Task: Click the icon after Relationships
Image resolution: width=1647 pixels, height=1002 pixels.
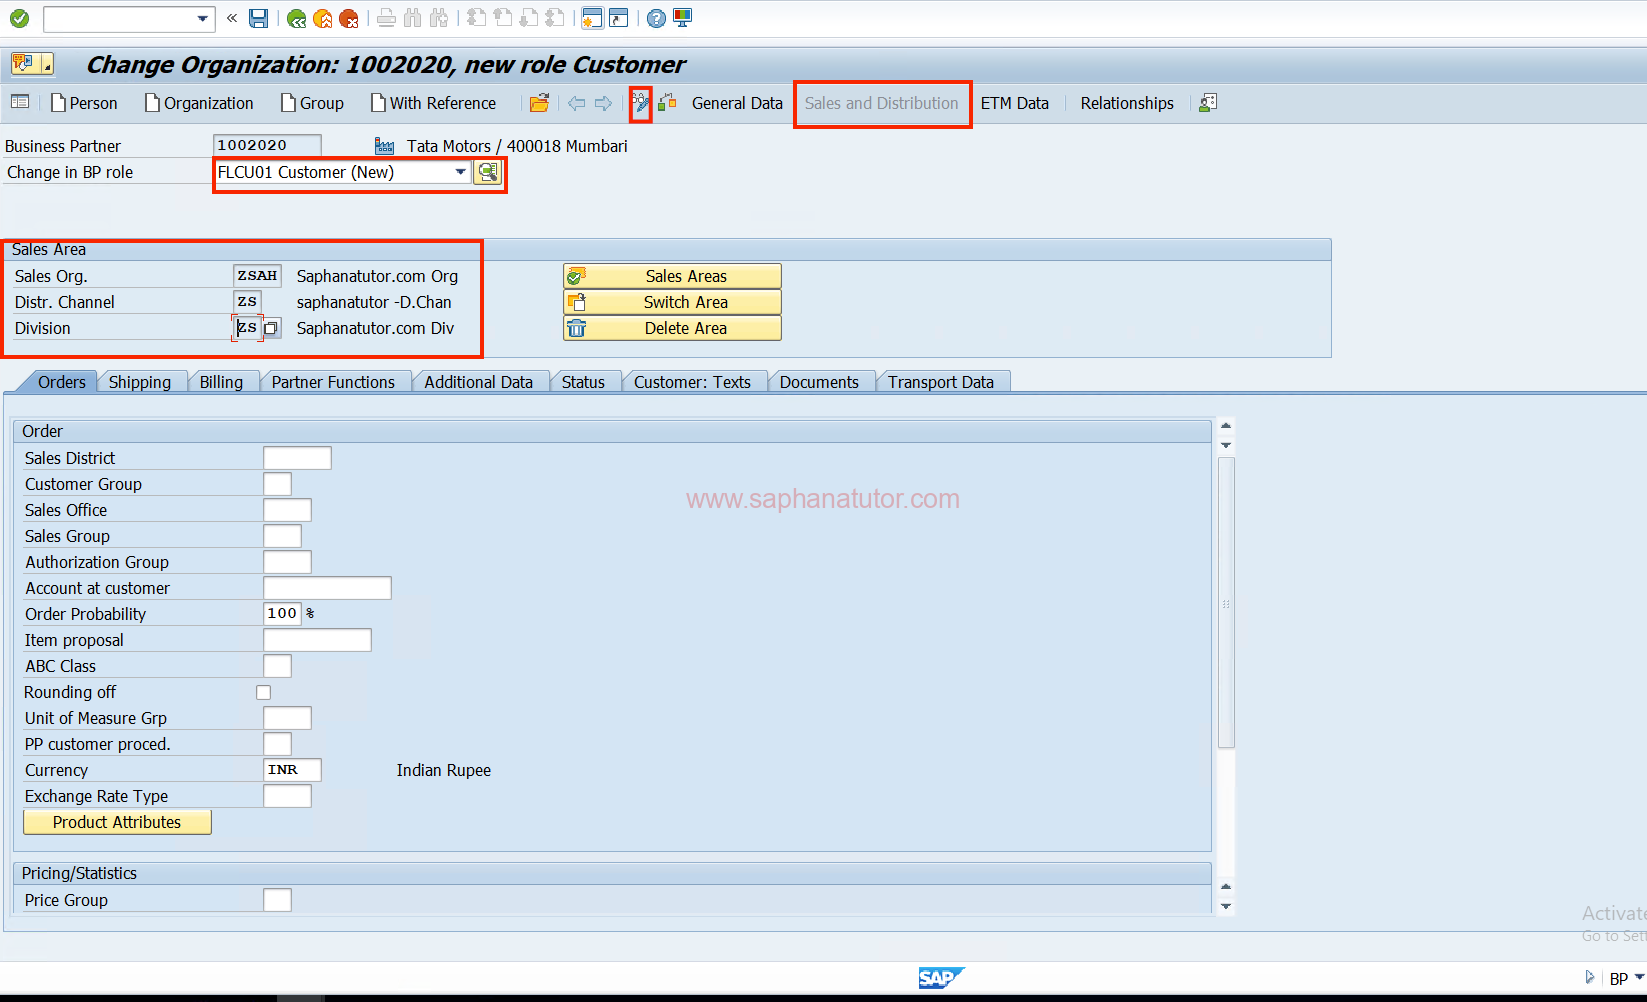Action: point(1208,103)
